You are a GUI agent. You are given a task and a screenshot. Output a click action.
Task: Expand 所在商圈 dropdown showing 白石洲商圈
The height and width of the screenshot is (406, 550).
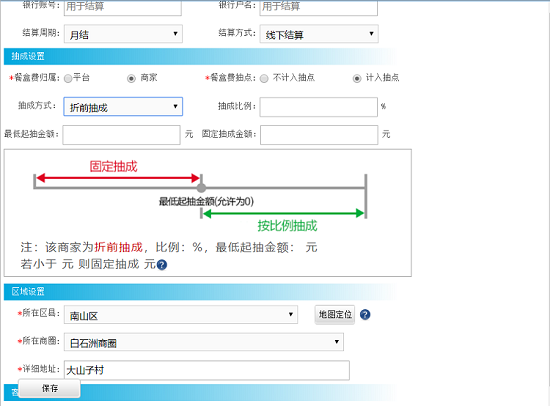click(204, 342)
